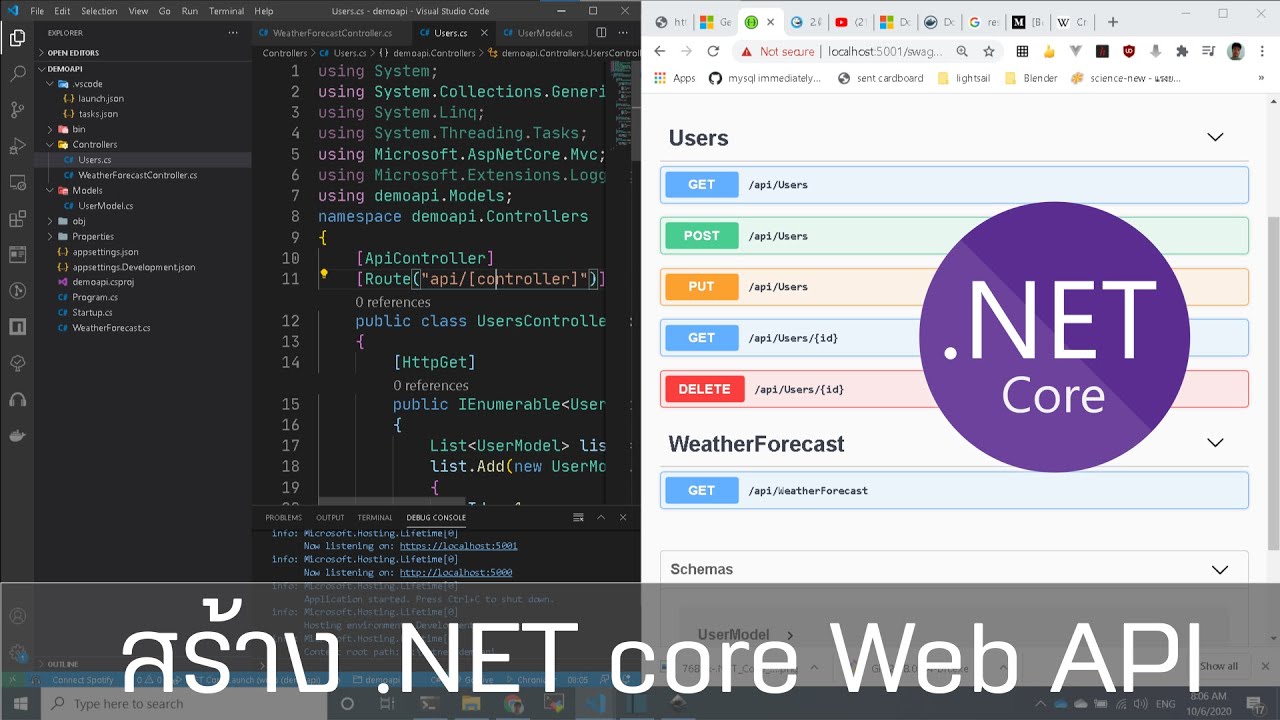Screen dimensions: 1280x720
Task: Close the Users.cs editor tab
Action: coord(483,33)
